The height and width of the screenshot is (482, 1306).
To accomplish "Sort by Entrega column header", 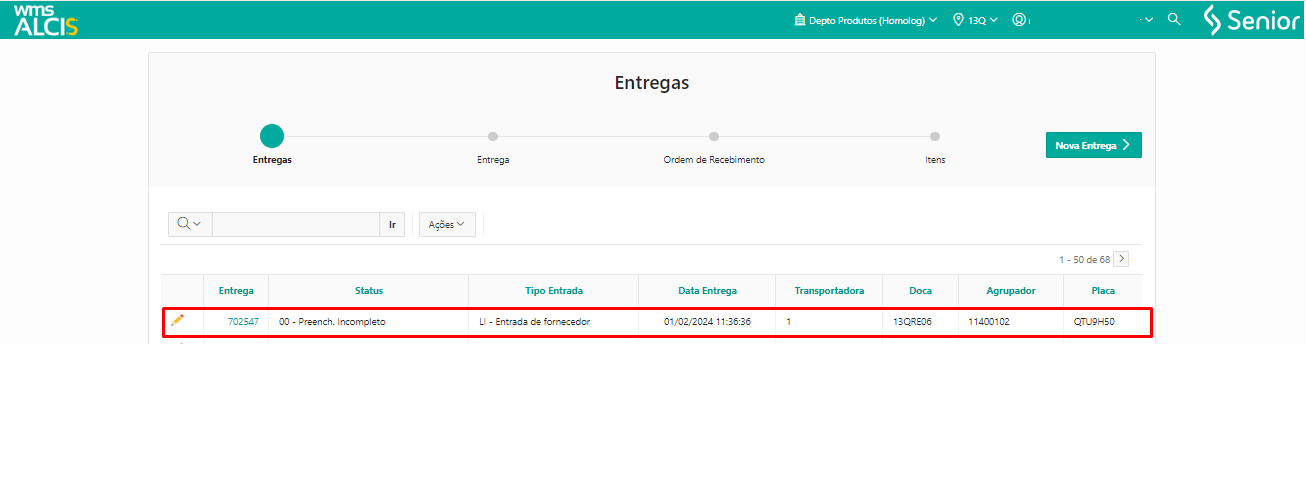I will pyautogui.click(x=236, y=291).
